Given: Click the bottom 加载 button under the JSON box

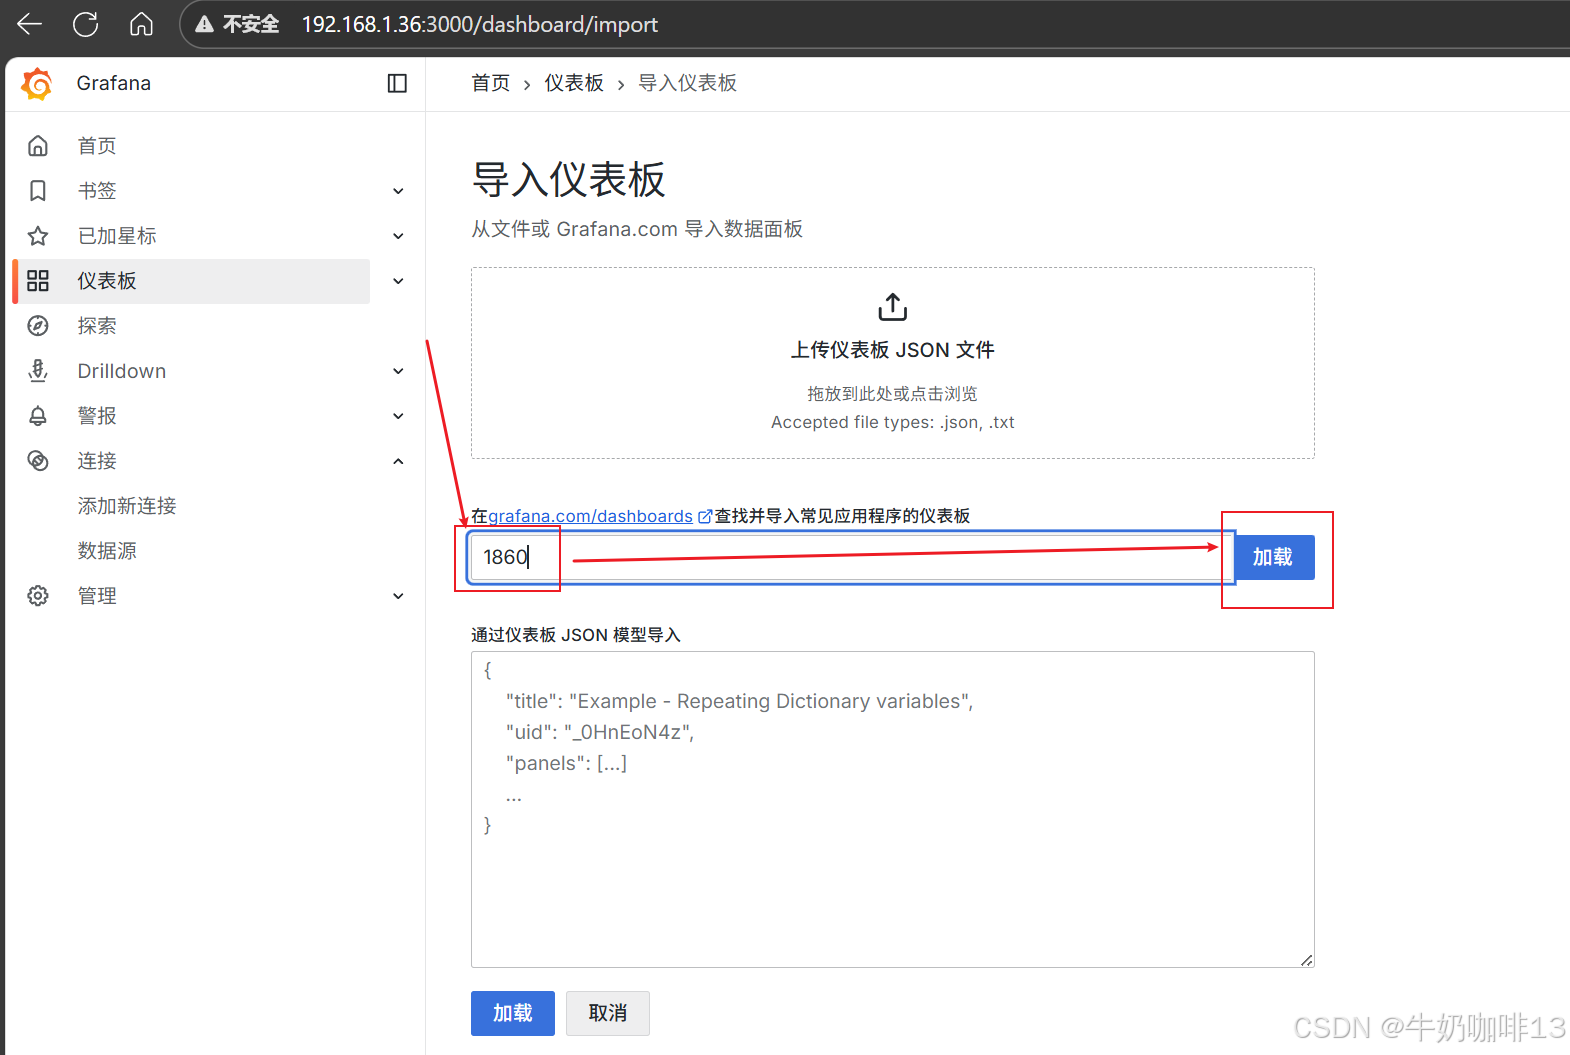Looking at the screenshot, I should 513,1013.
